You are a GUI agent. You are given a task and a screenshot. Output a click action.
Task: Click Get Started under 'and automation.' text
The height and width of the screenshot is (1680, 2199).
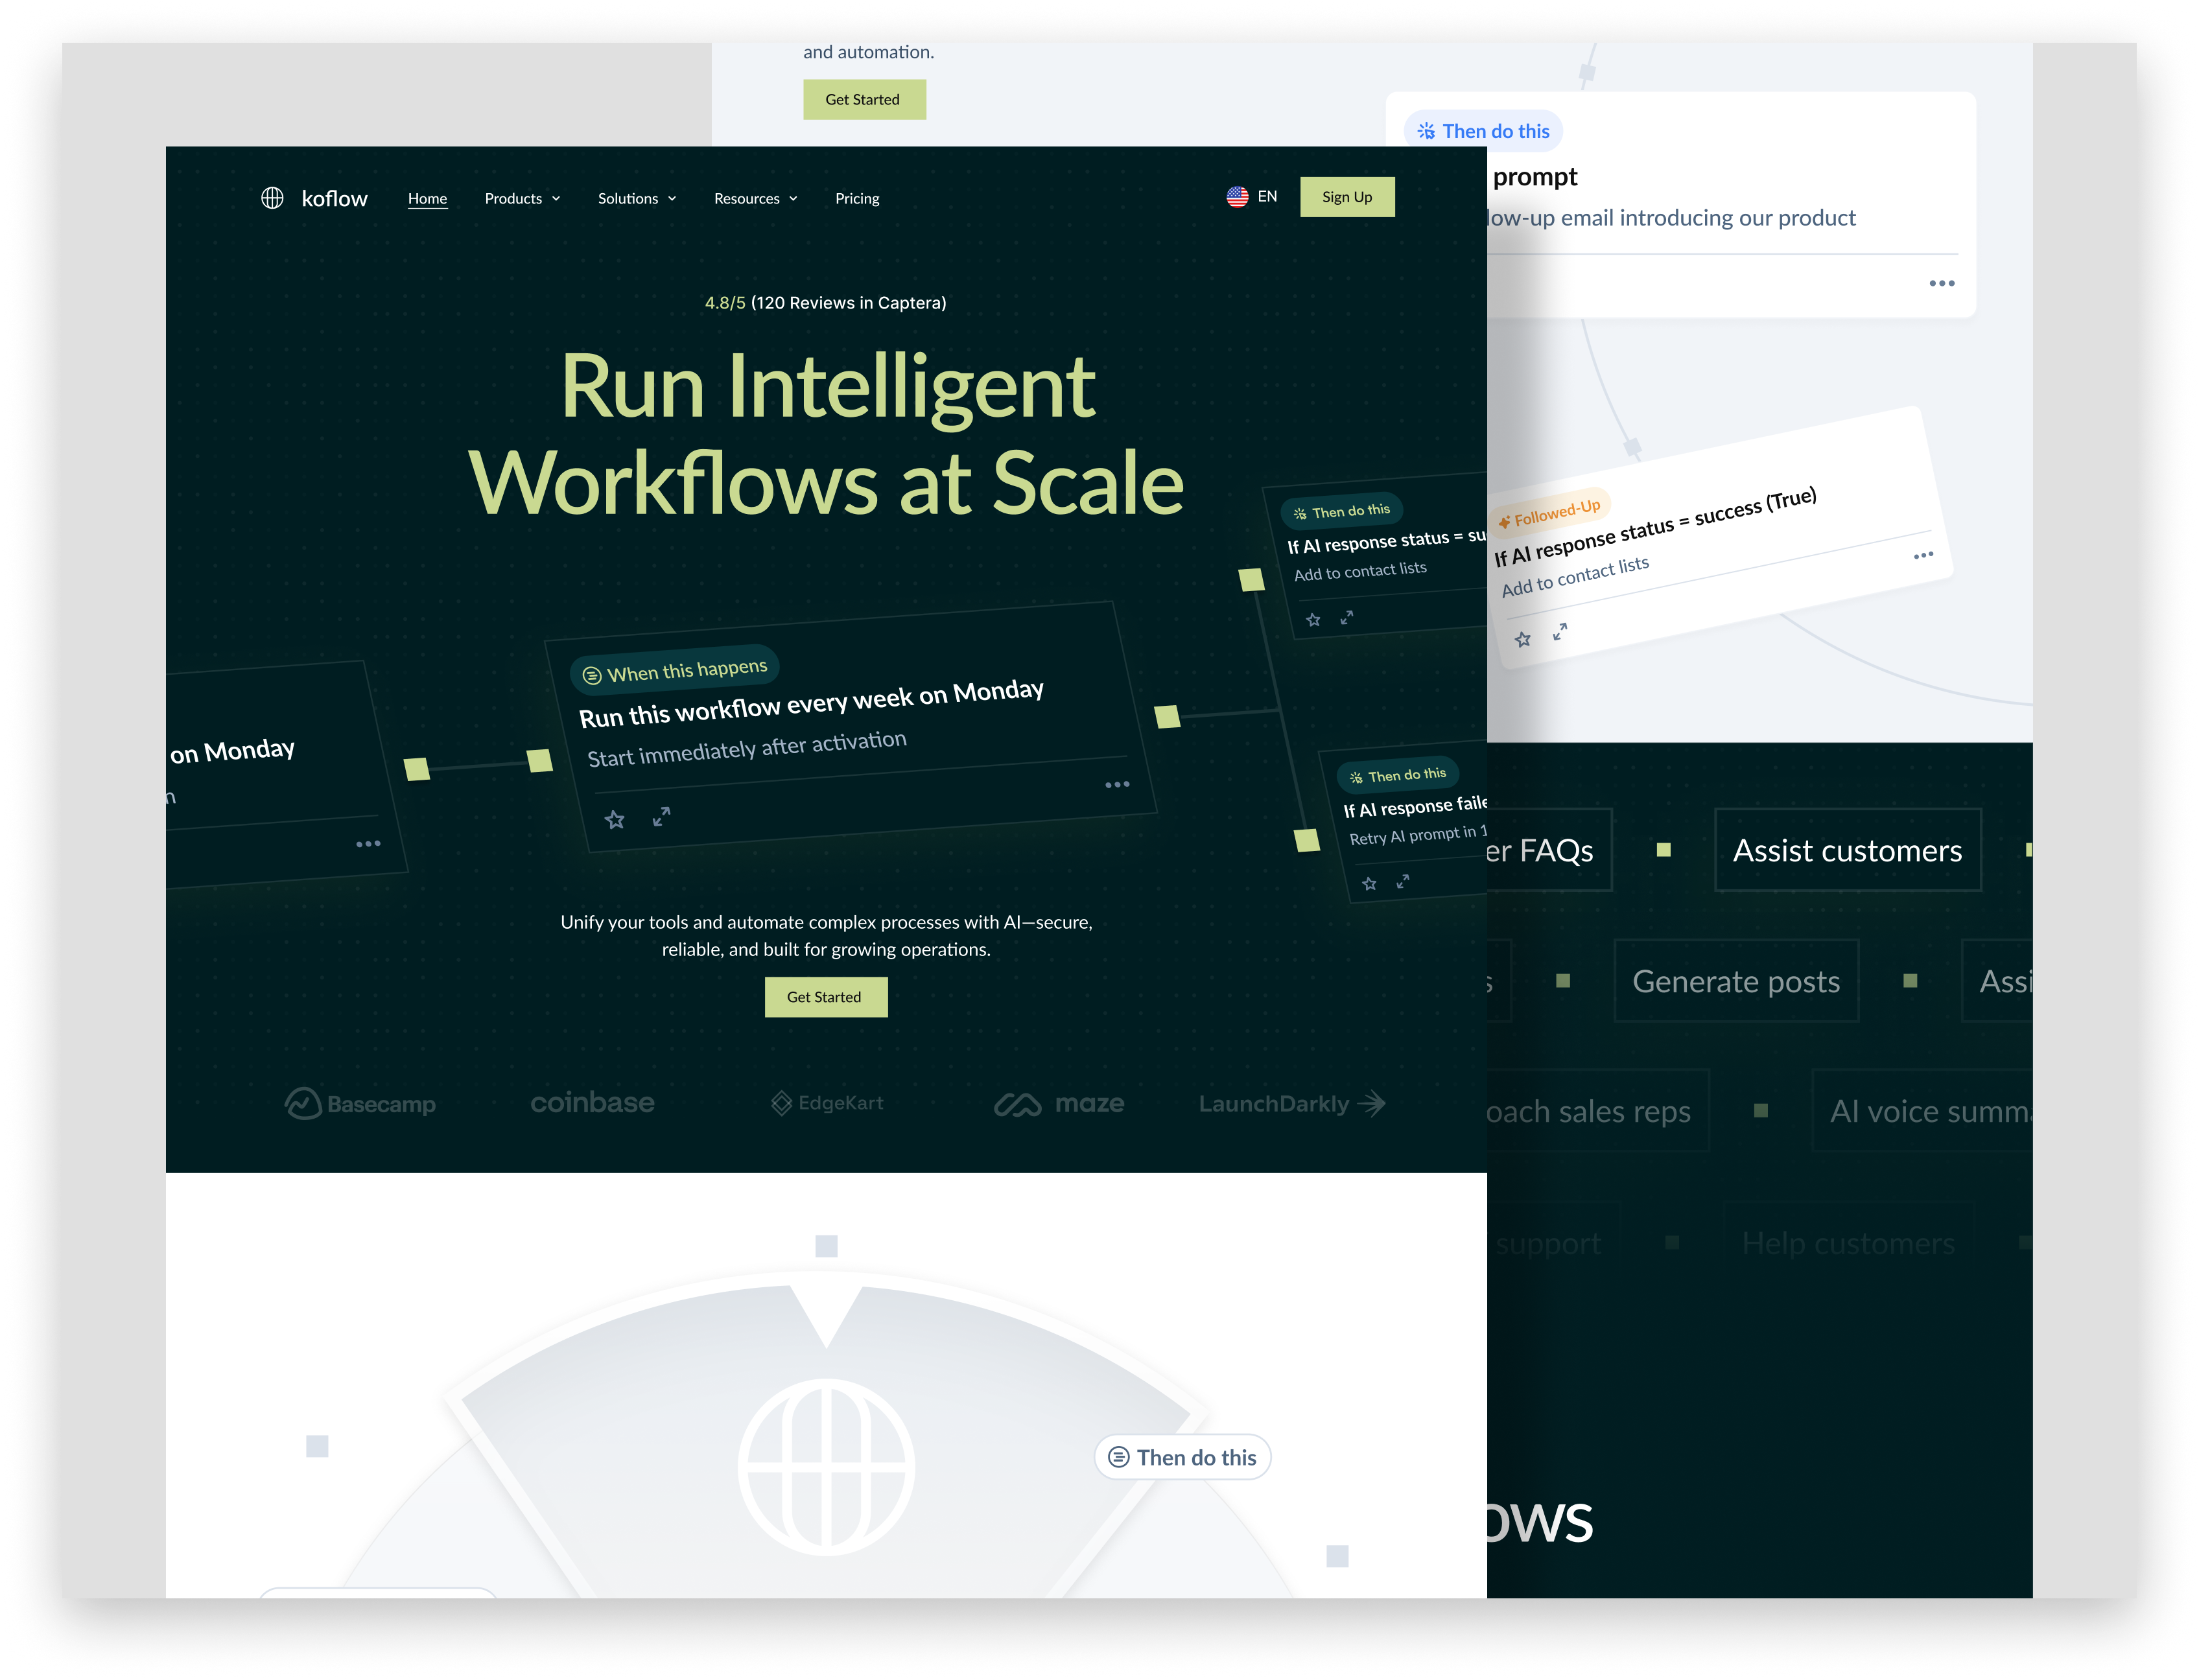(x=864, y=99)
